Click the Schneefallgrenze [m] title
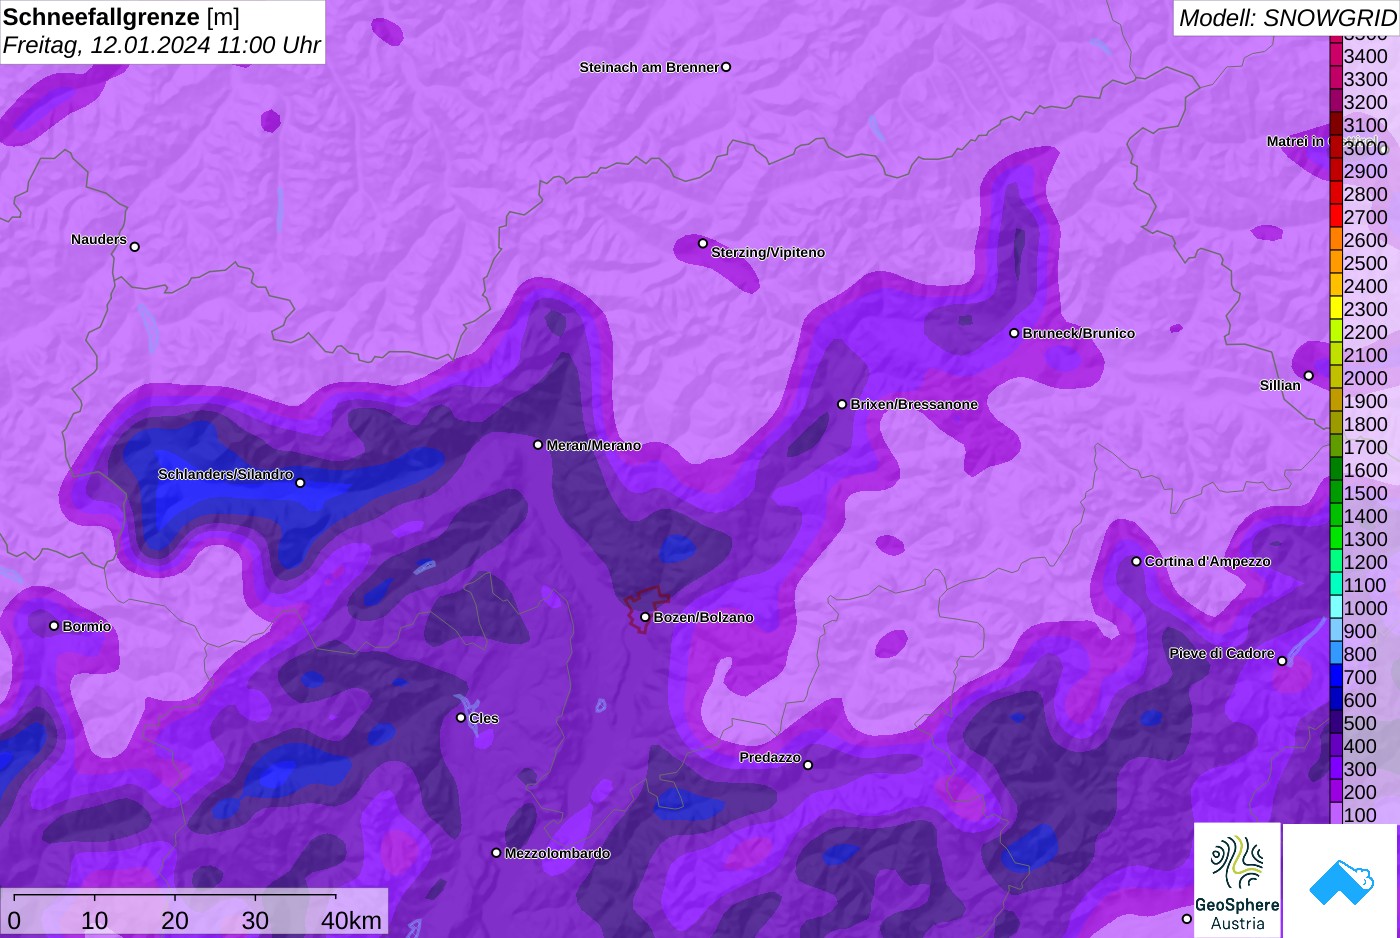Viewport: 1400px width, 938px height. pos(121,17)
